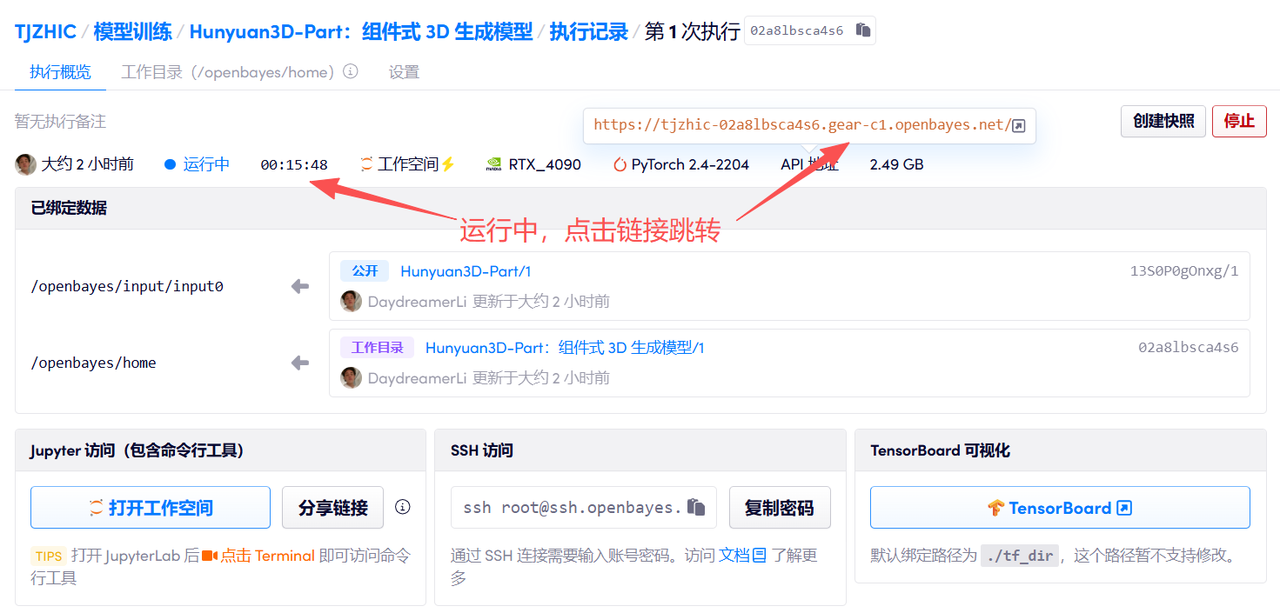Click the 工作空间 status link

click(408, 164)
